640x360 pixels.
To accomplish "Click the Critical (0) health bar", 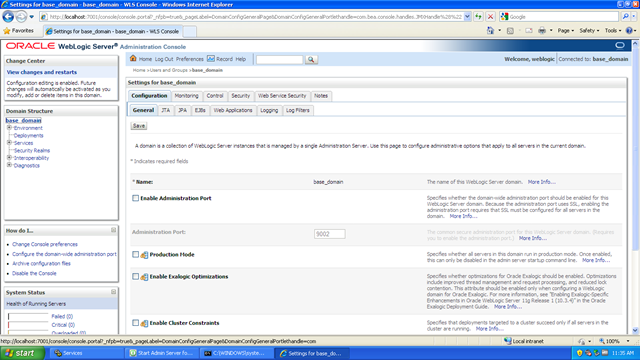I will pos(28,325).
